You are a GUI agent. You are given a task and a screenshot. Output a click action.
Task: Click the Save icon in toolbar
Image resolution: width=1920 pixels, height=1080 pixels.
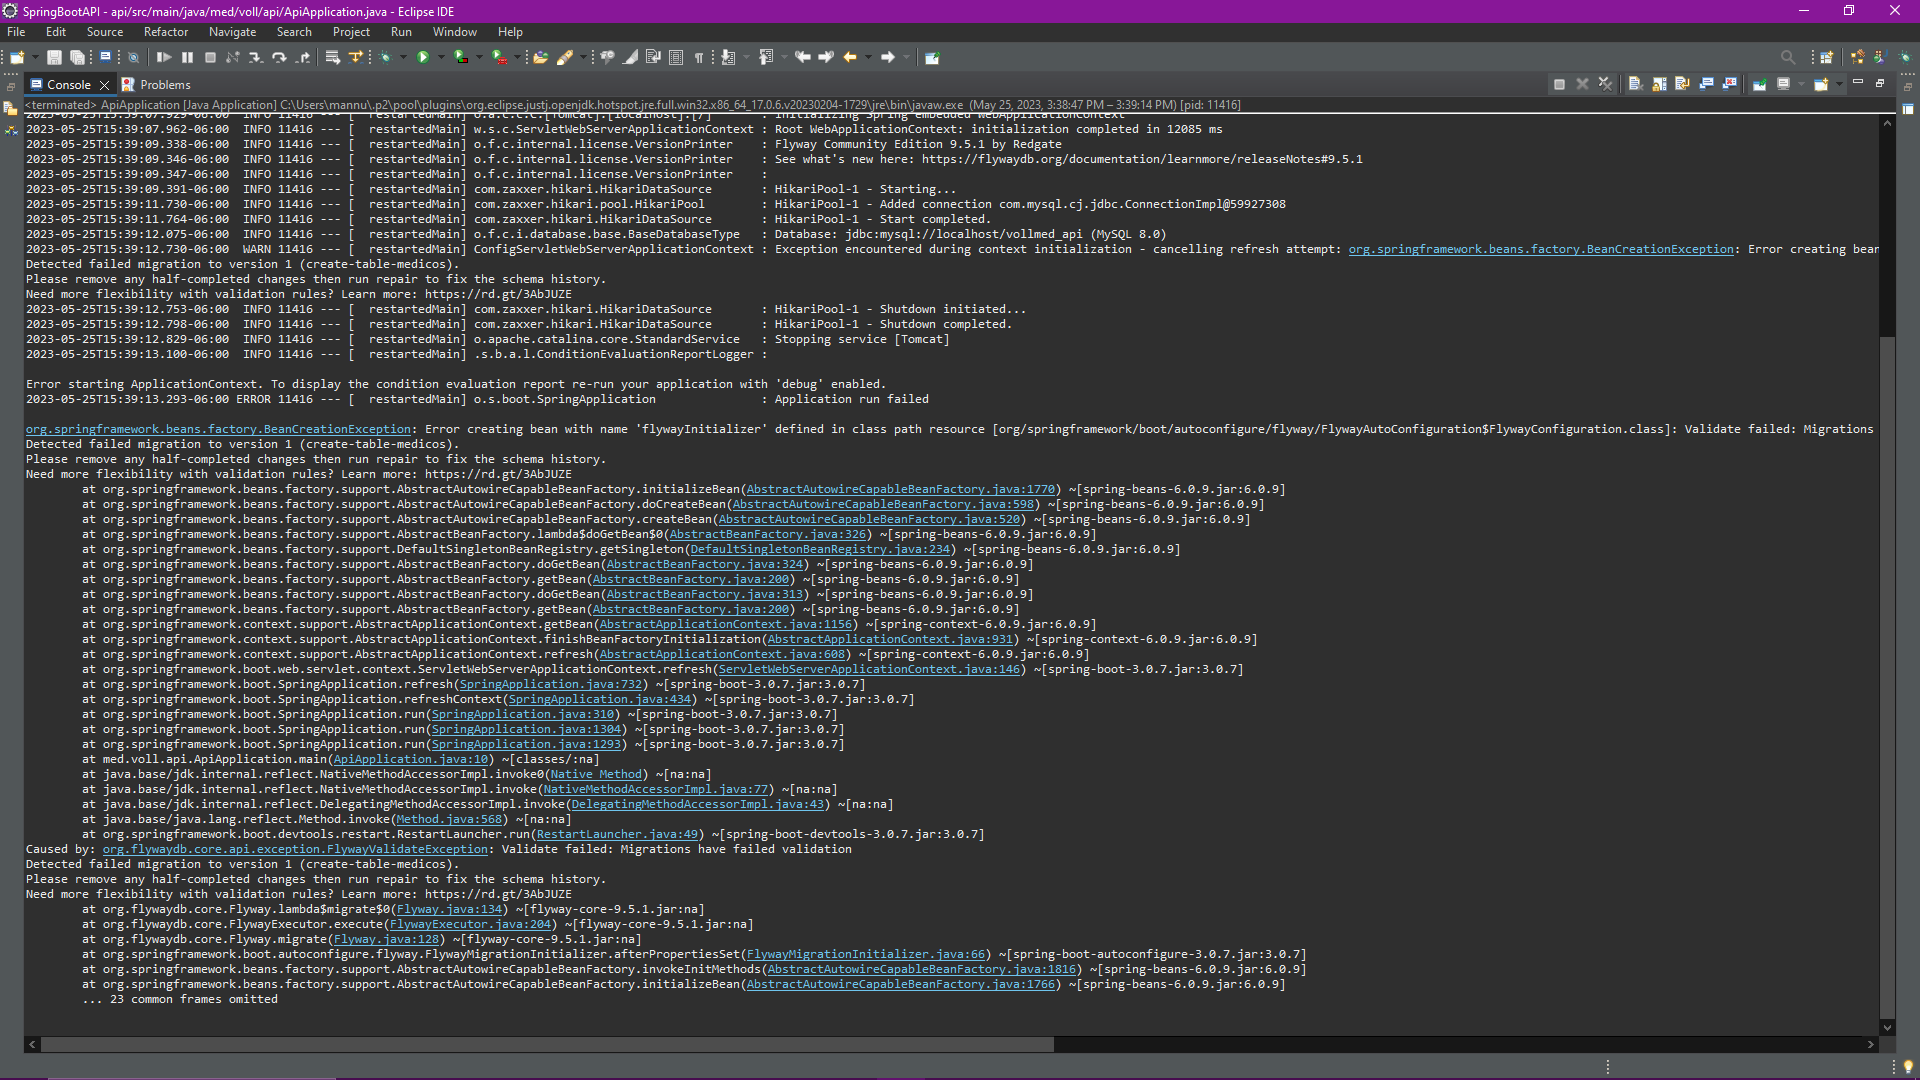coord(54,57)
